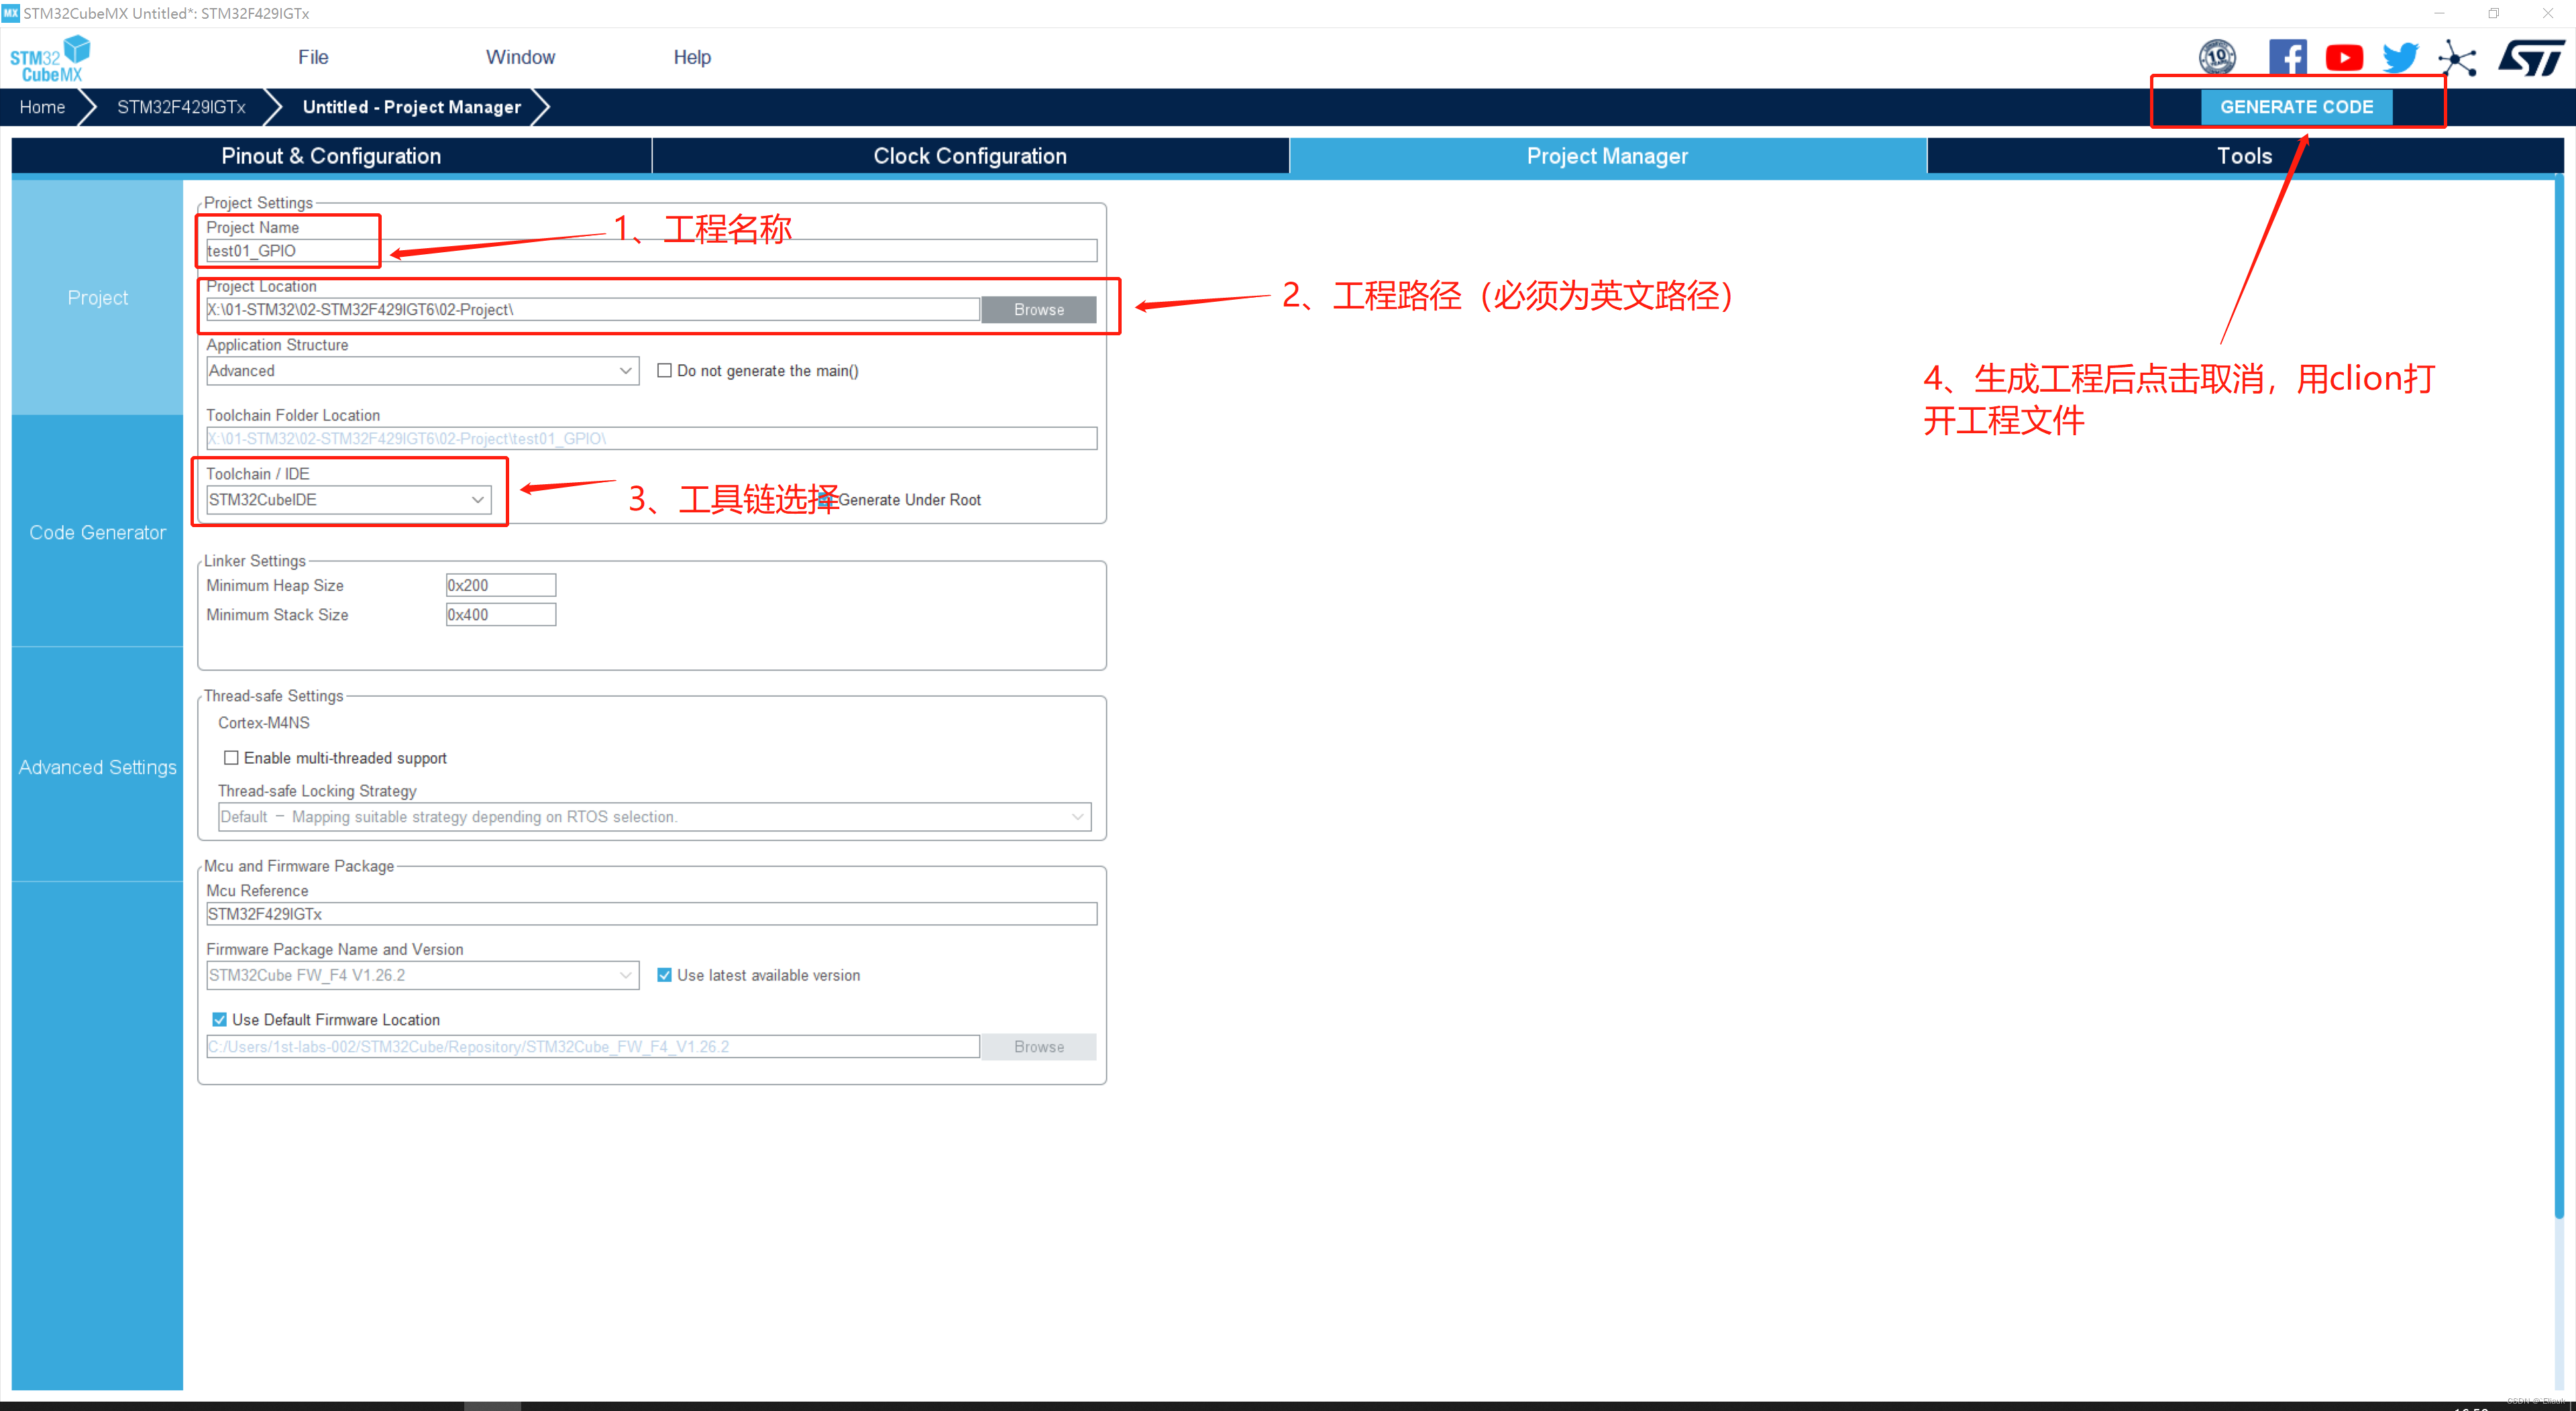Viewport: 2576px width, 1411px height.
Task: Enable 'Do not generate the main()' checkbox
Action: tap(664, 371)
